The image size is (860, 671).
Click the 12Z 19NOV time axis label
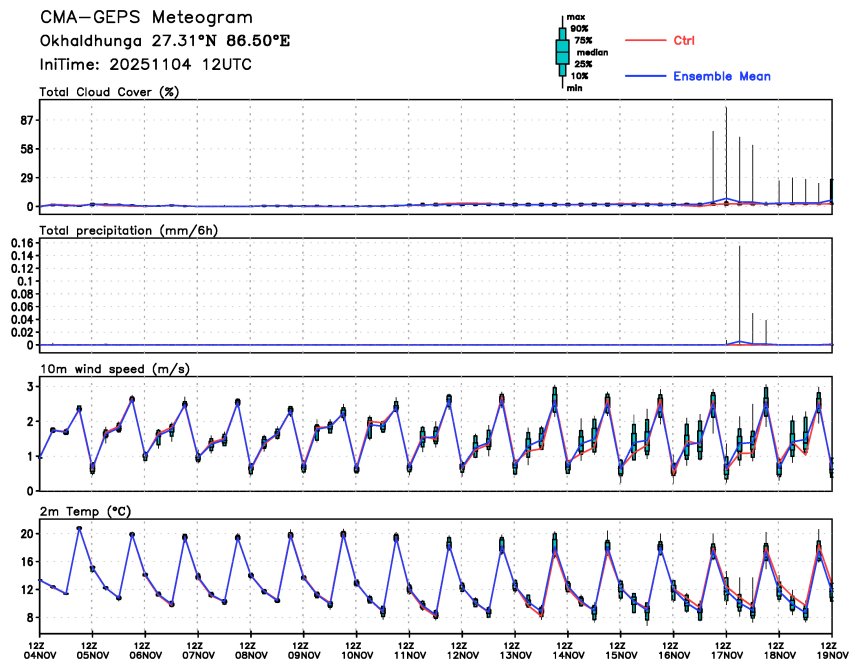(x=832, y=651)
